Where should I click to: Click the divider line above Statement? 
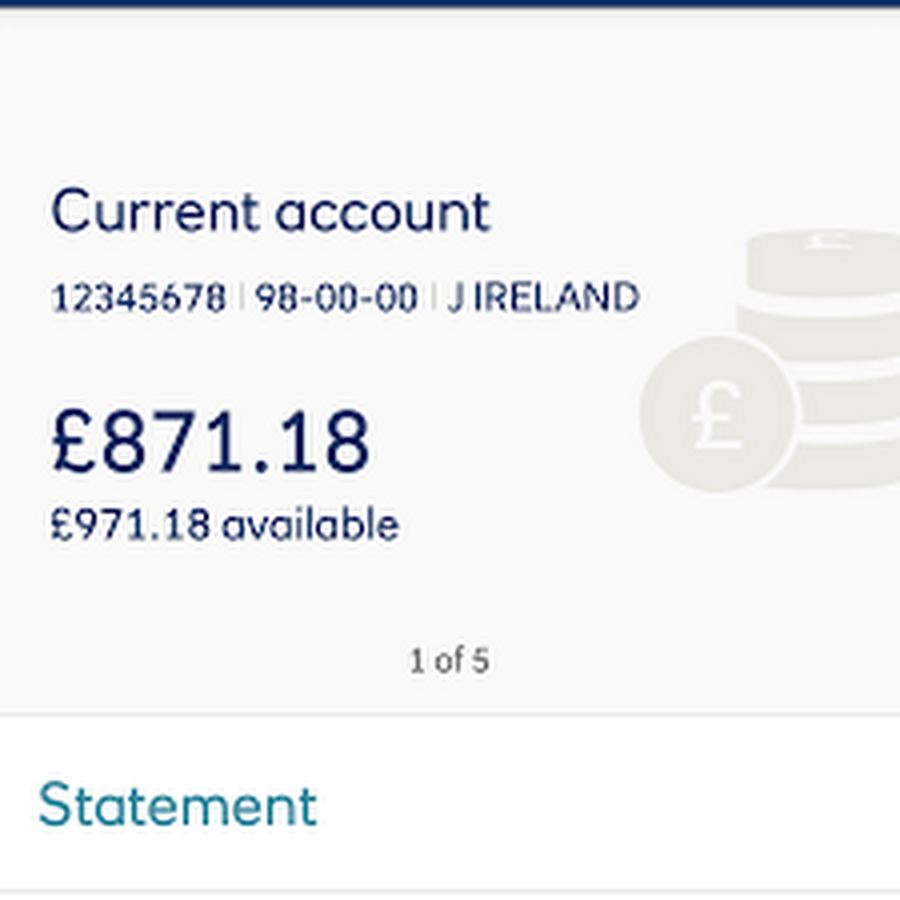coord(450,715)
